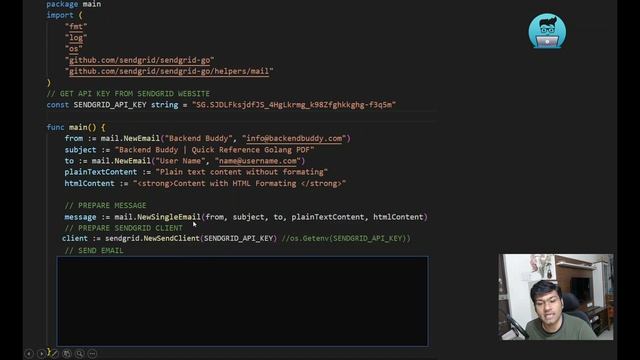The image size is (640, 360).
Task: Click the subject string Quick Reference Golang PDF
Action: click(x=214, y=150)
